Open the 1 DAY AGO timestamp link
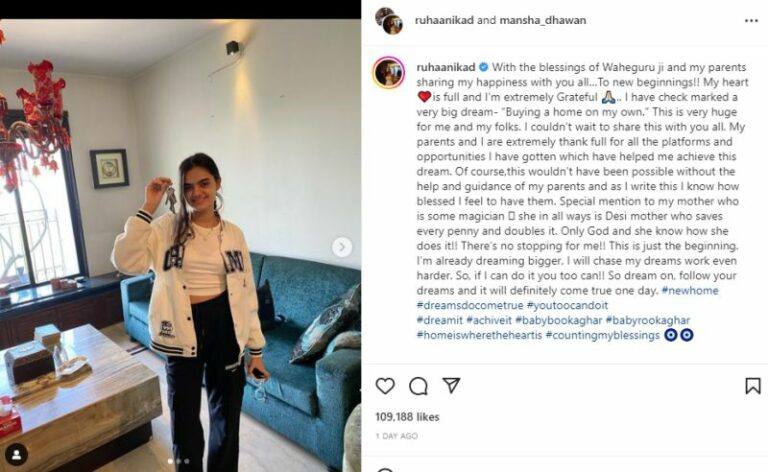 [x=396, y=436]
